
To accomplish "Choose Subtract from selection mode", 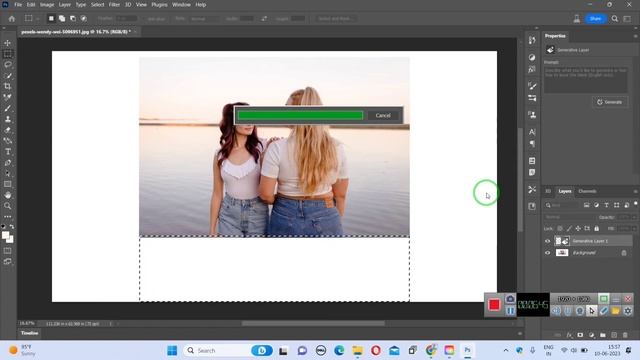I will pos(73,19).
